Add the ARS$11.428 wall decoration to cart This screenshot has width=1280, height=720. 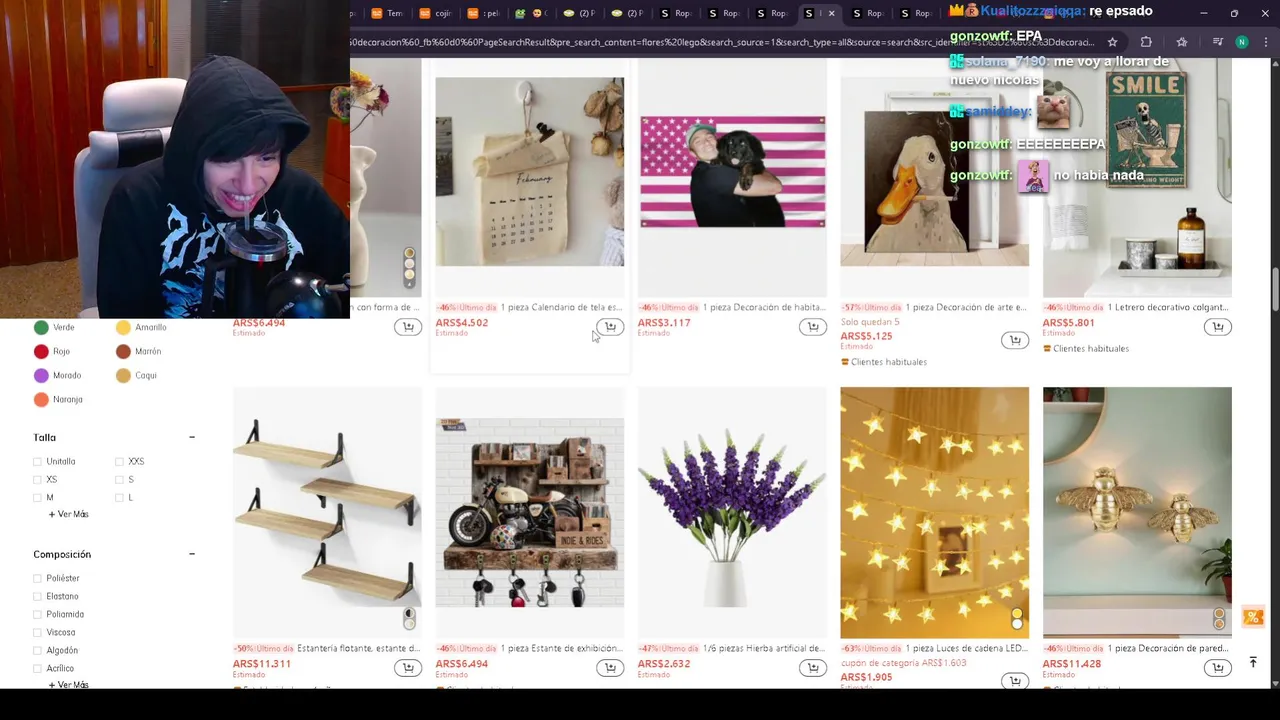click(x=1218, y=668)
